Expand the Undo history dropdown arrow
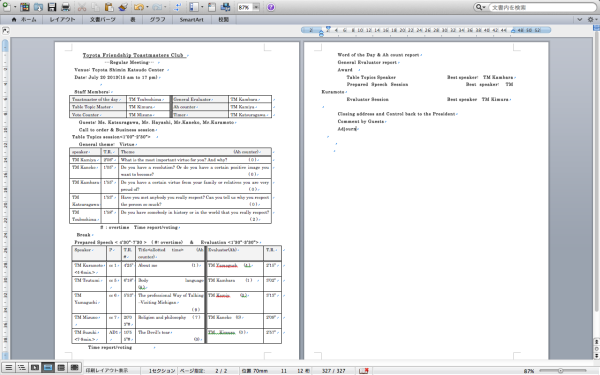 [147, 7]
